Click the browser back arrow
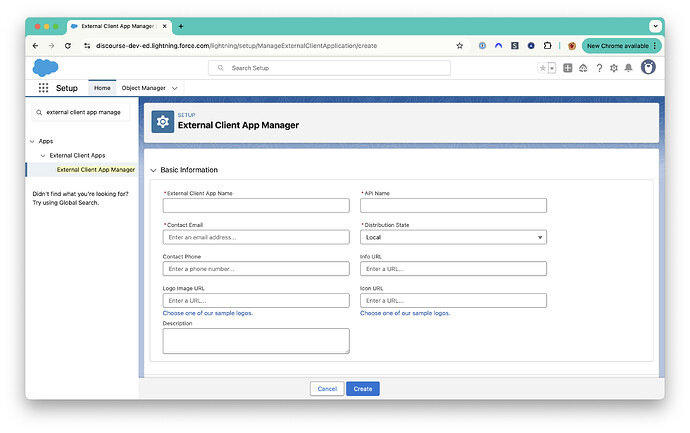 click(36, 46)
